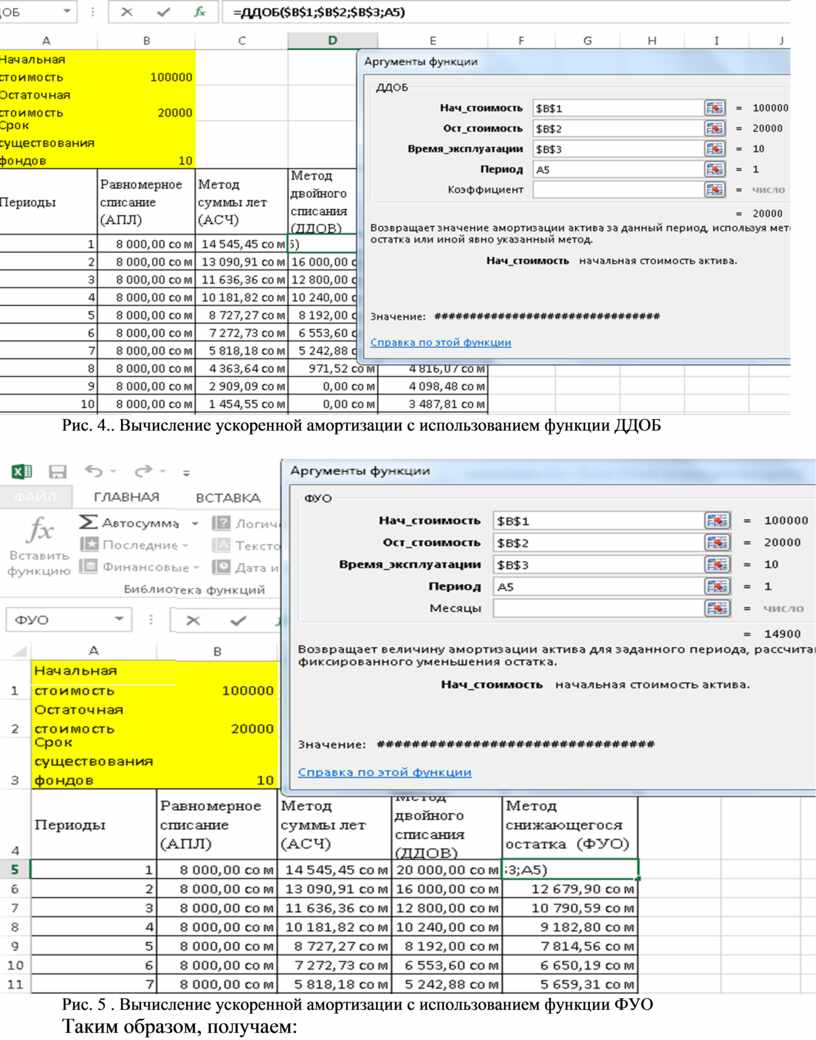Viewport: 816px width, 1040px height.
Task: Open the name box dropdown showing ОБ
Action: (x=67, y=12)
